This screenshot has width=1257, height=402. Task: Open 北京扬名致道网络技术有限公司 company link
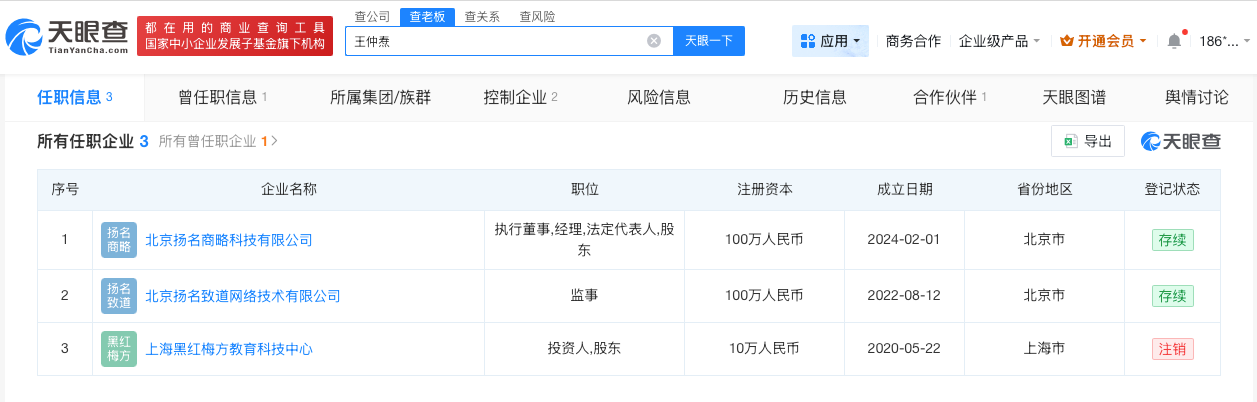[243, 296]
